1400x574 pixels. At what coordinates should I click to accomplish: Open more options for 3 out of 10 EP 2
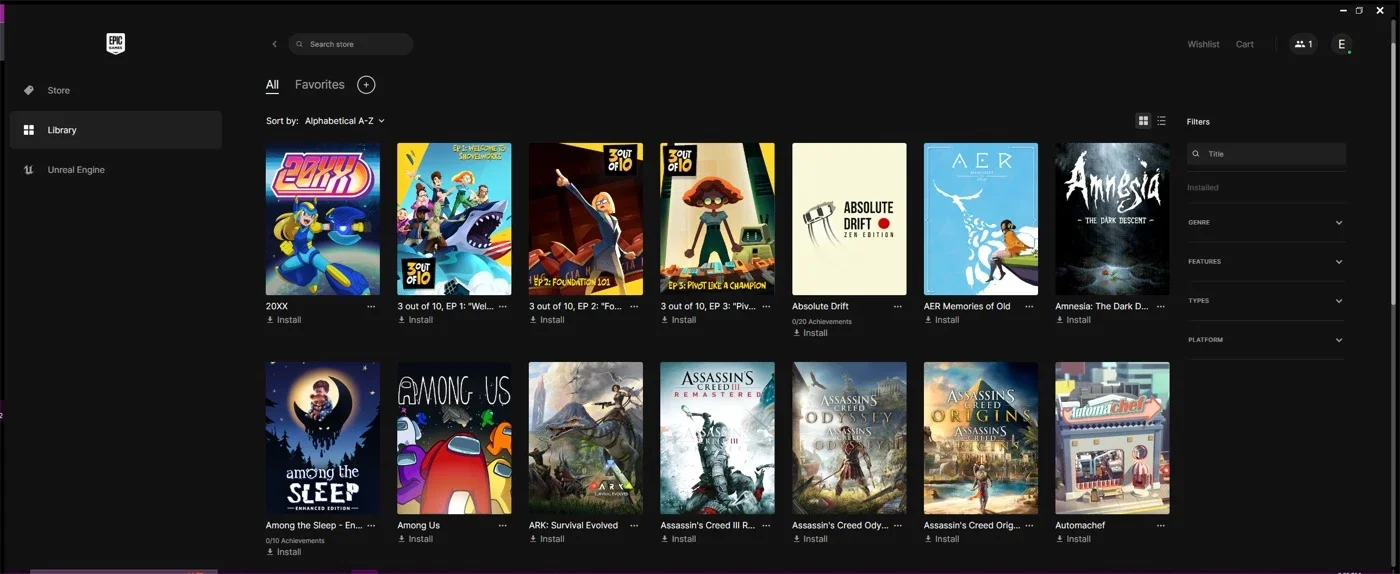(634, 307)
